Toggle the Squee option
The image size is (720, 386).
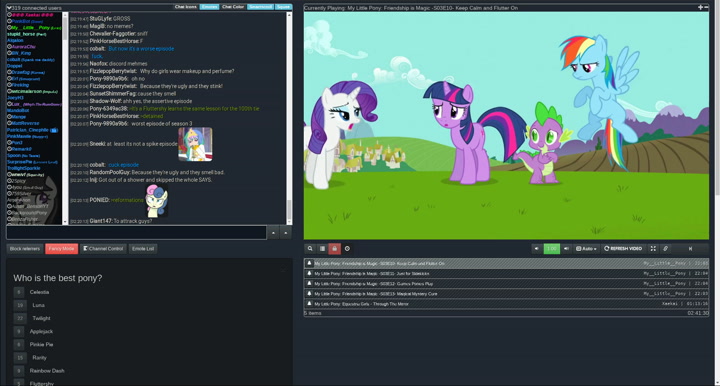tap(283, 7)
